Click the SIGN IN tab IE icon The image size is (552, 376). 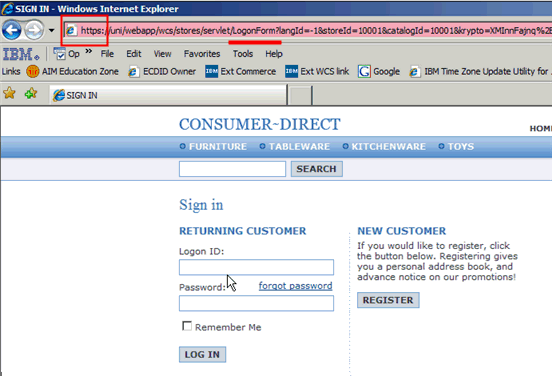[x=59, y=95]
